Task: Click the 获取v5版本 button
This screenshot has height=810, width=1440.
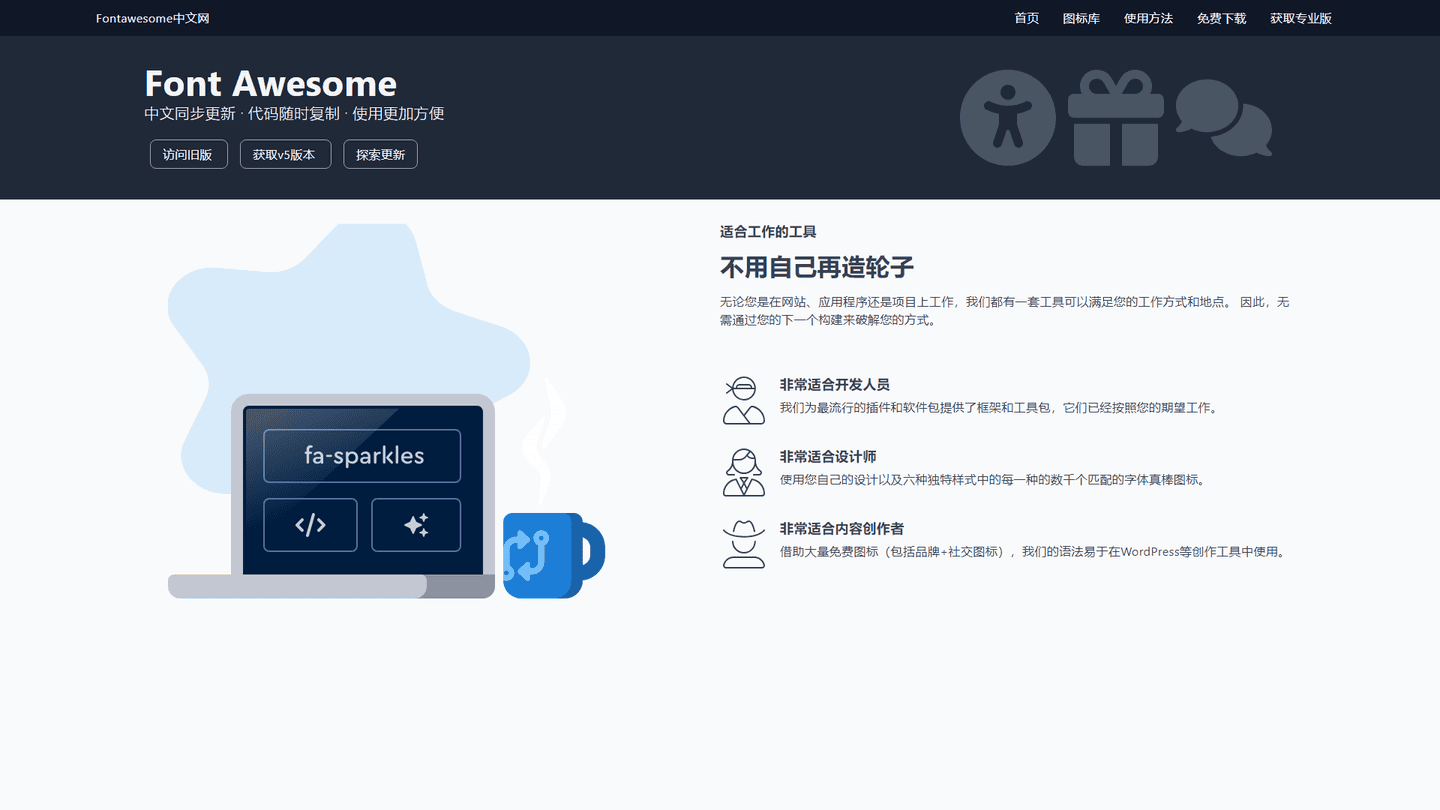Action: (x=285, y=154)
